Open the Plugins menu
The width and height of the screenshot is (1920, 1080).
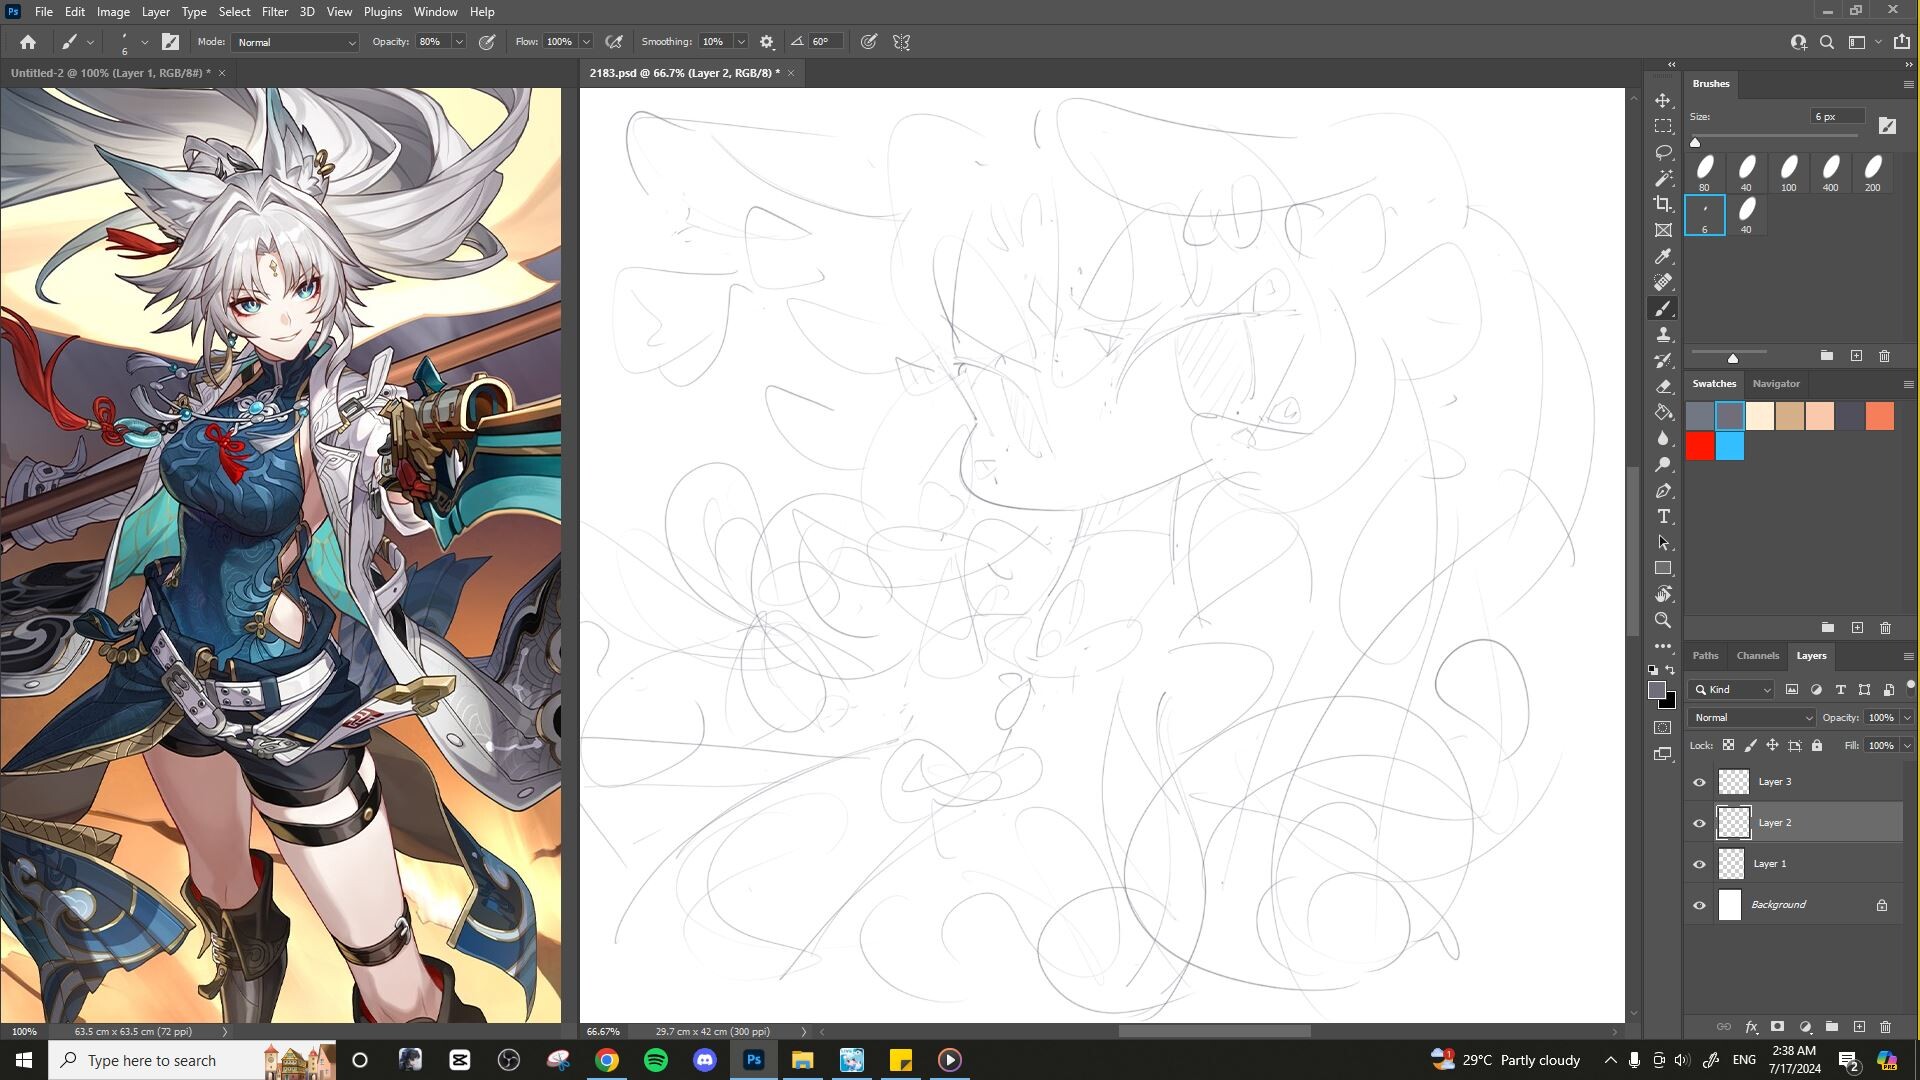382,12
